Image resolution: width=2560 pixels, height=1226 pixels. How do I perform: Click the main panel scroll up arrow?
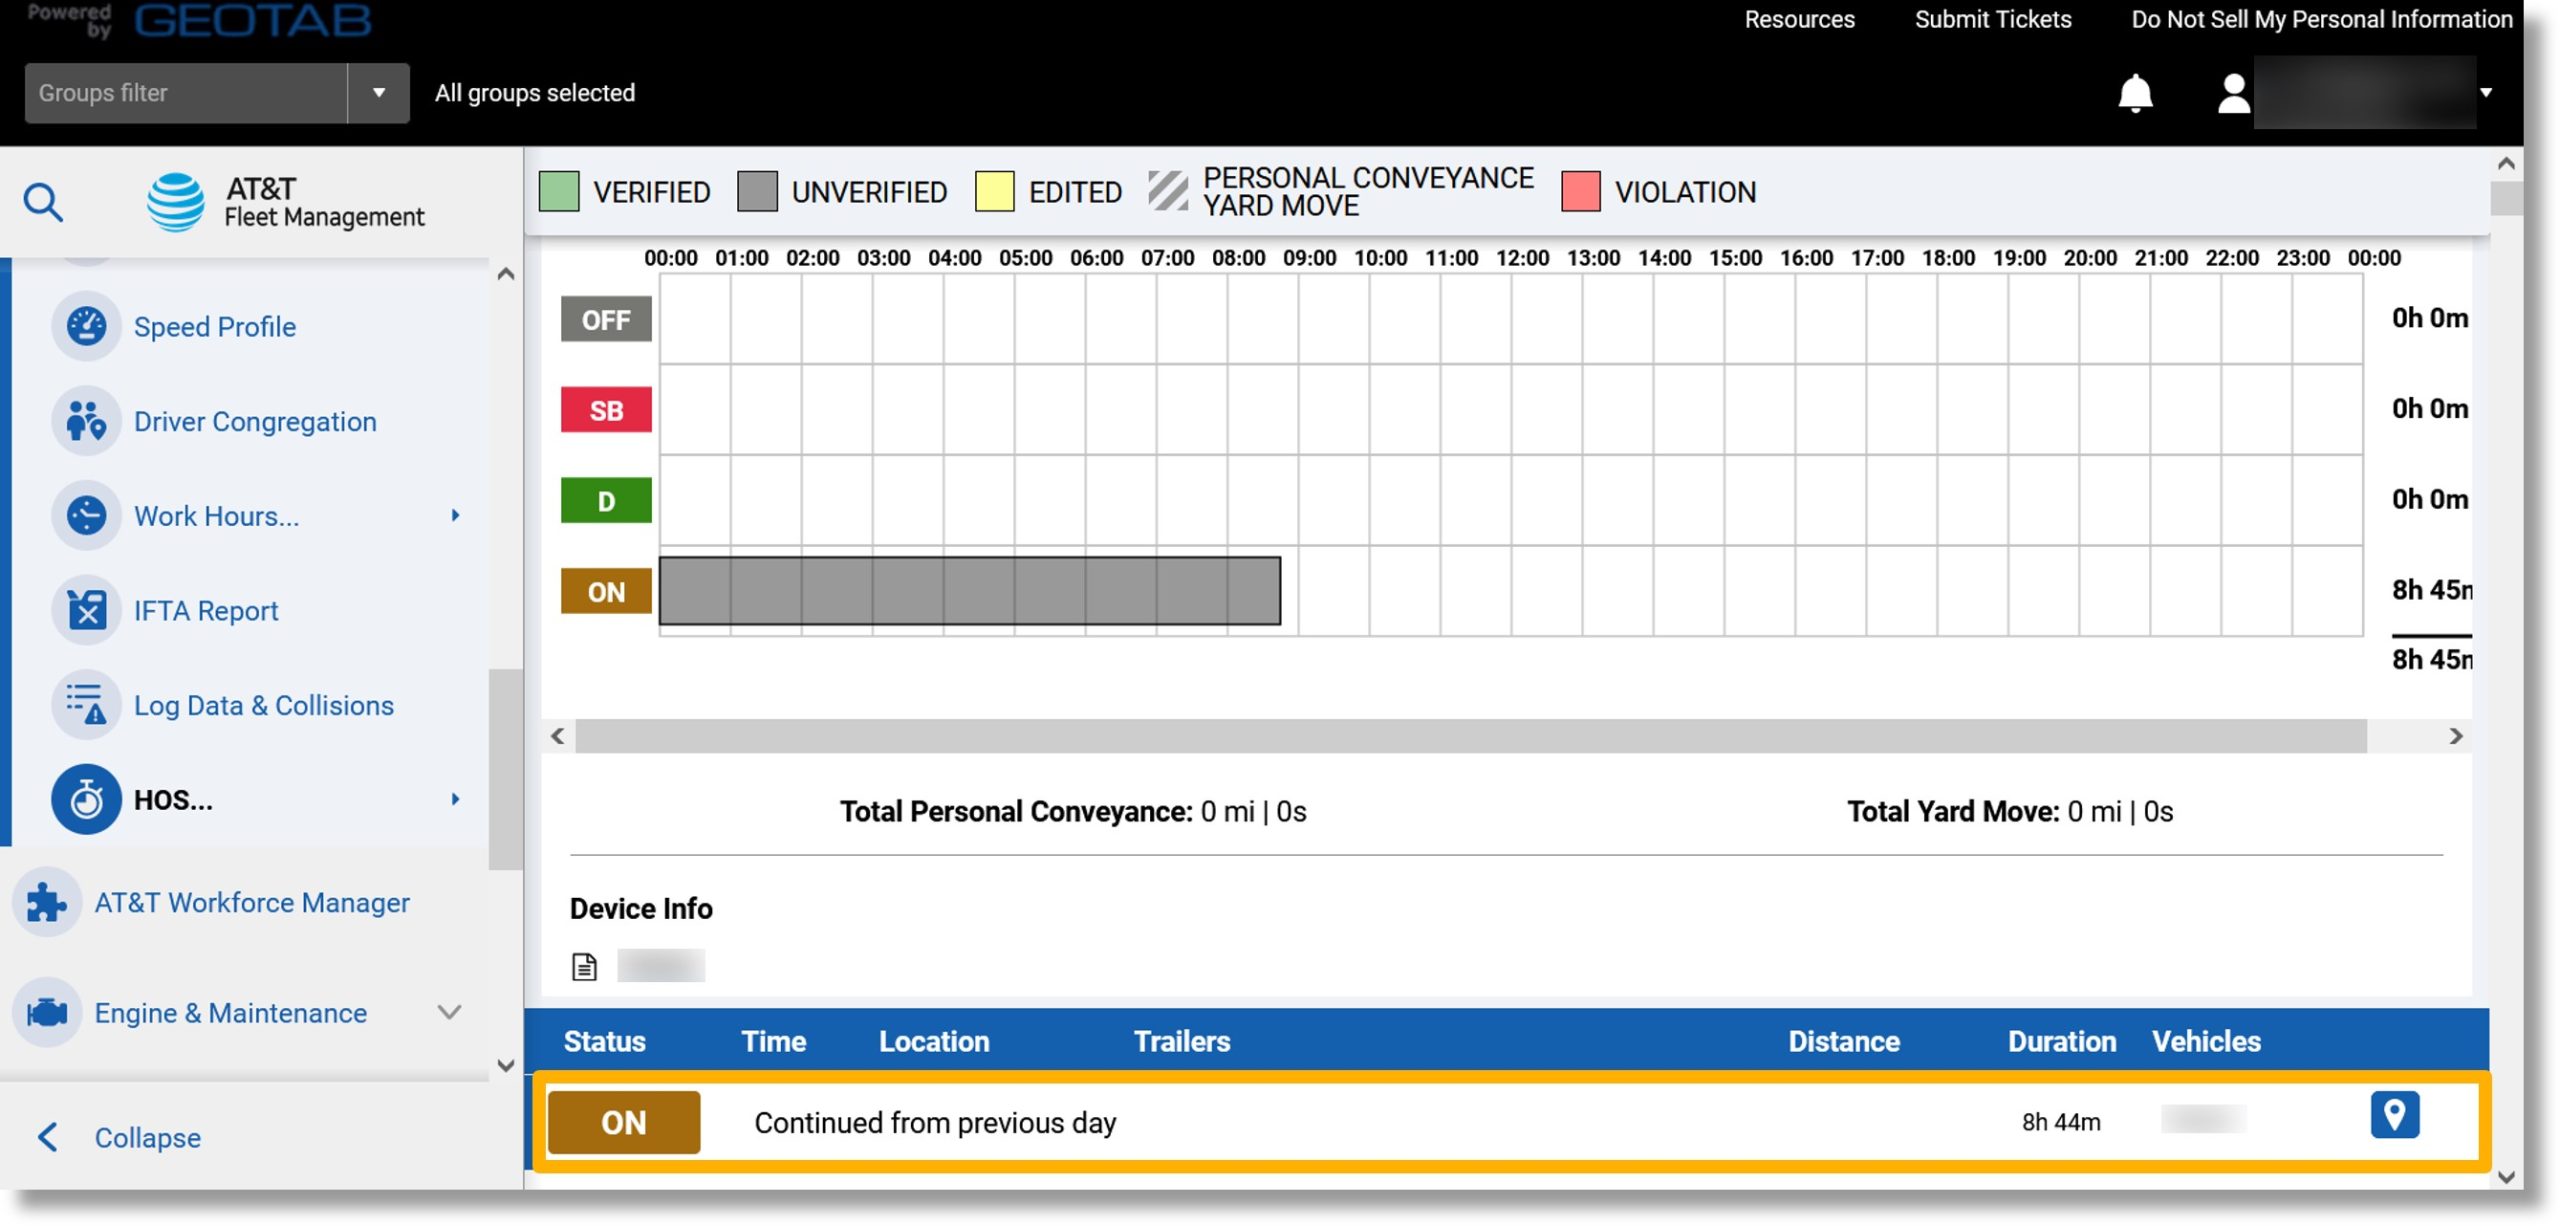tap(2506, 163)
